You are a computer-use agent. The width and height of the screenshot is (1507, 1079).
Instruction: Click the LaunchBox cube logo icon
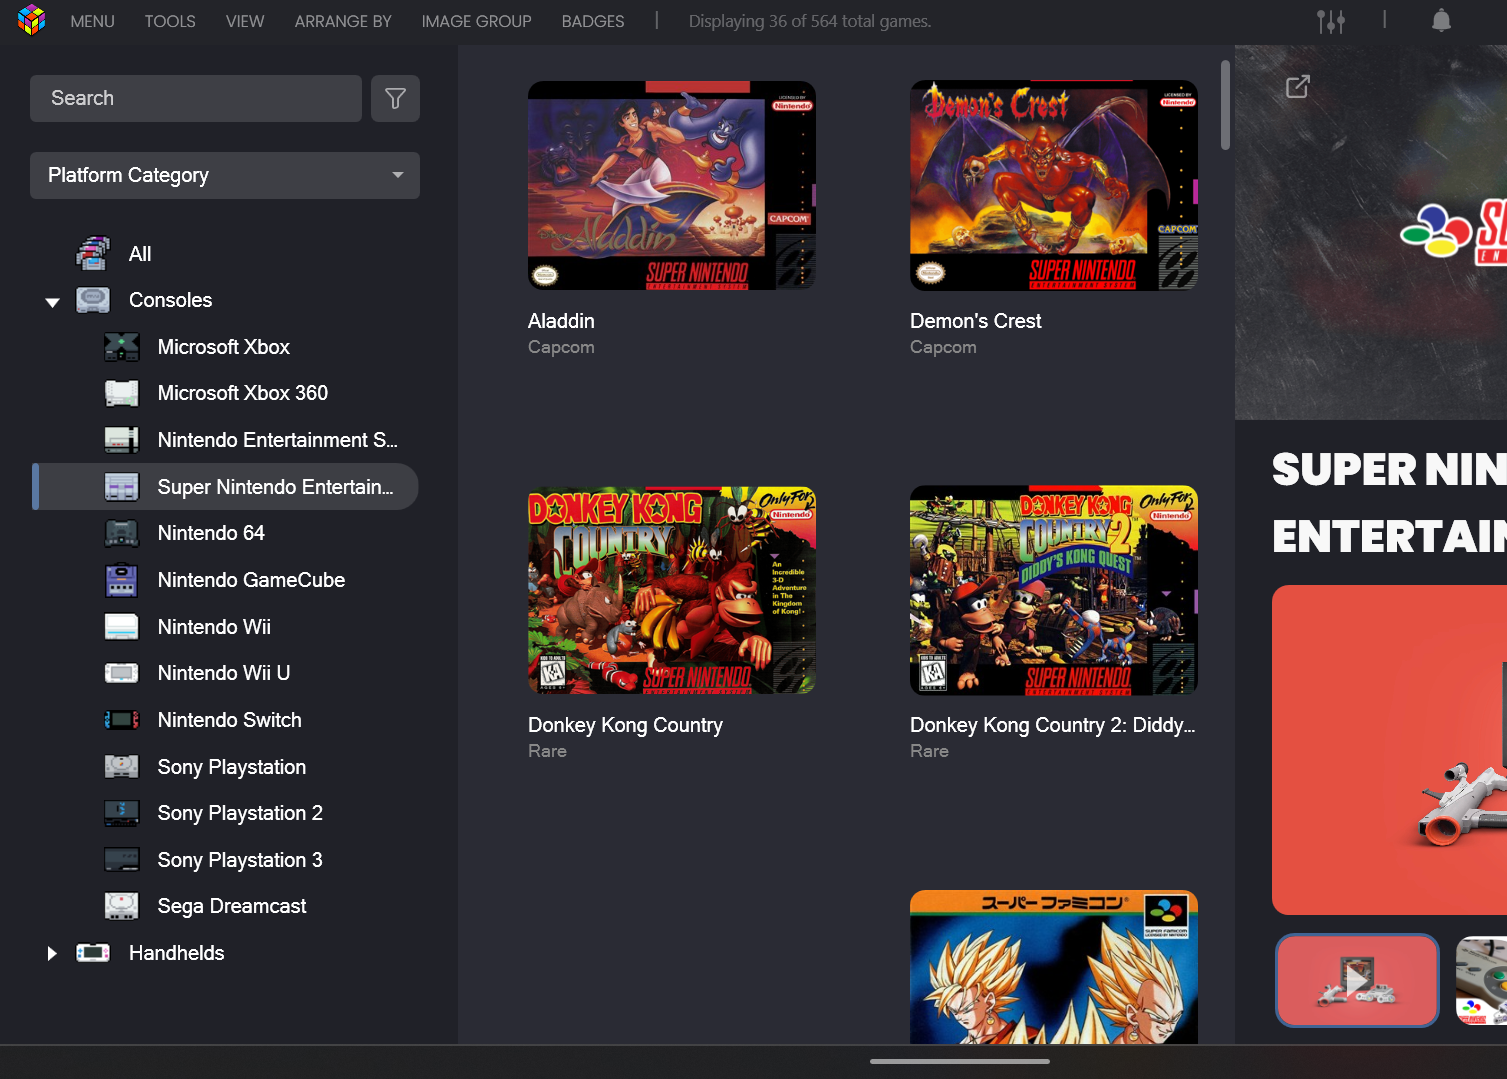32,20
